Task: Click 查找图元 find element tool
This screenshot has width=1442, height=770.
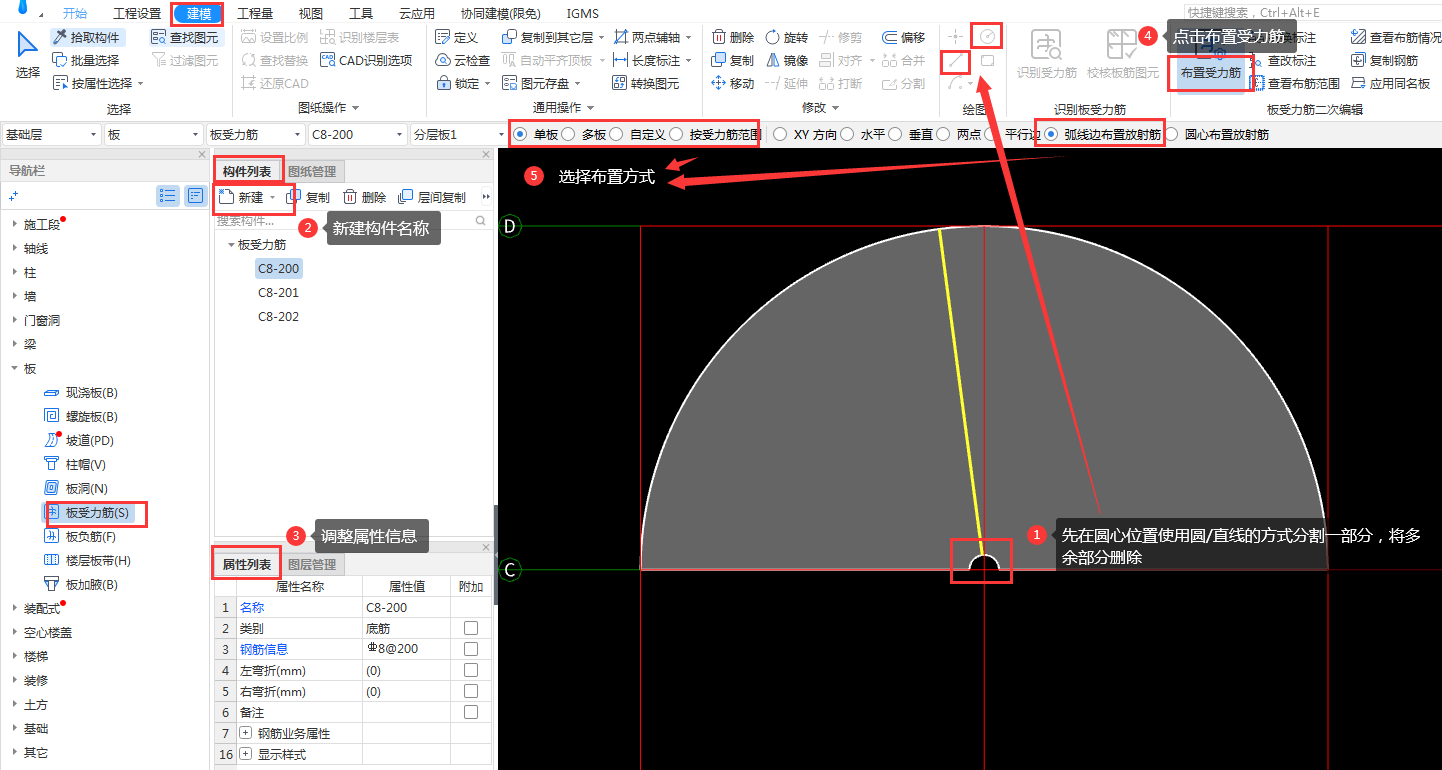Action: (x=185, y=37)
